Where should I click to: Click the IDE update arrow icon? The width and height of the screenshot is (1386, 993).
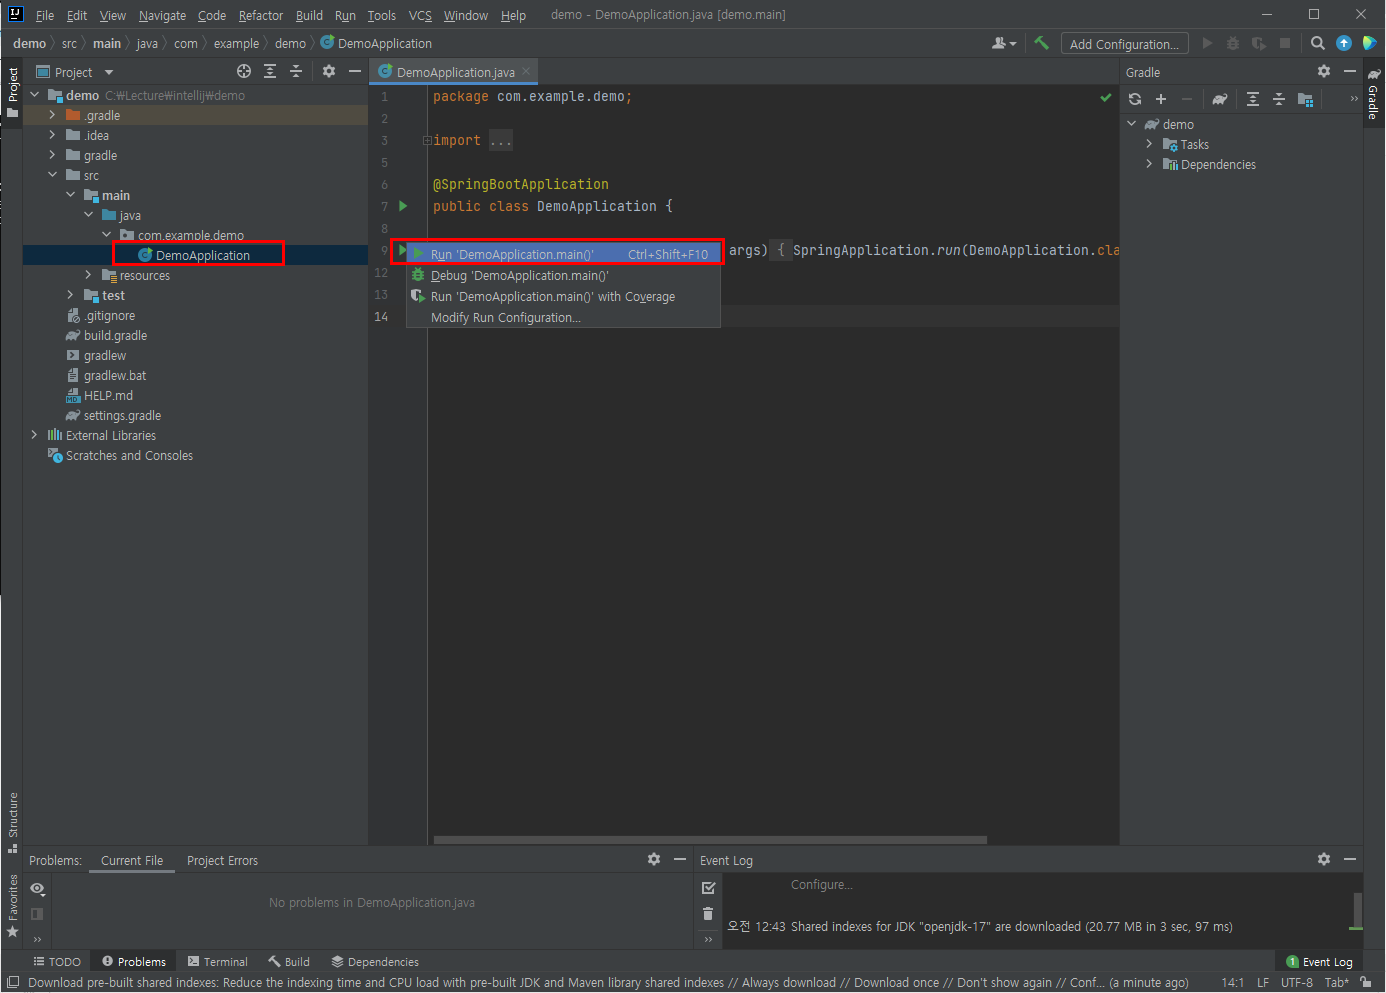click(x=1344, y=43)
